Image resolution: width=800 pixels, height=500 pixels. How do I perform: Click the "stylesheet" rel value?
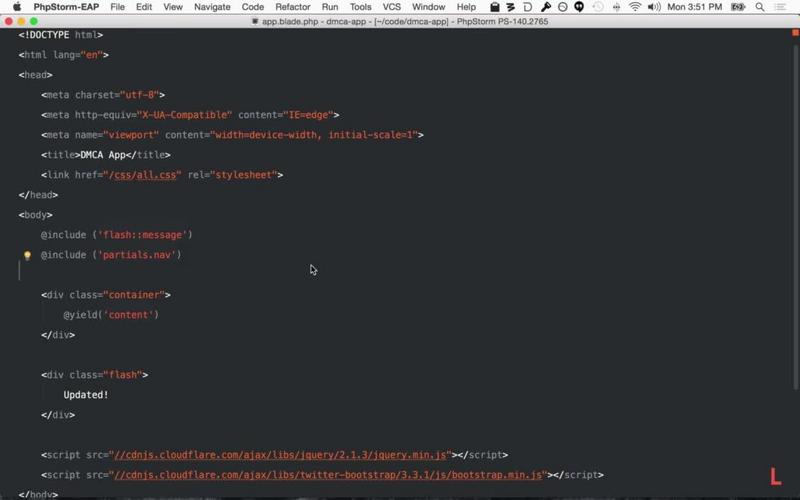[244, 175]
